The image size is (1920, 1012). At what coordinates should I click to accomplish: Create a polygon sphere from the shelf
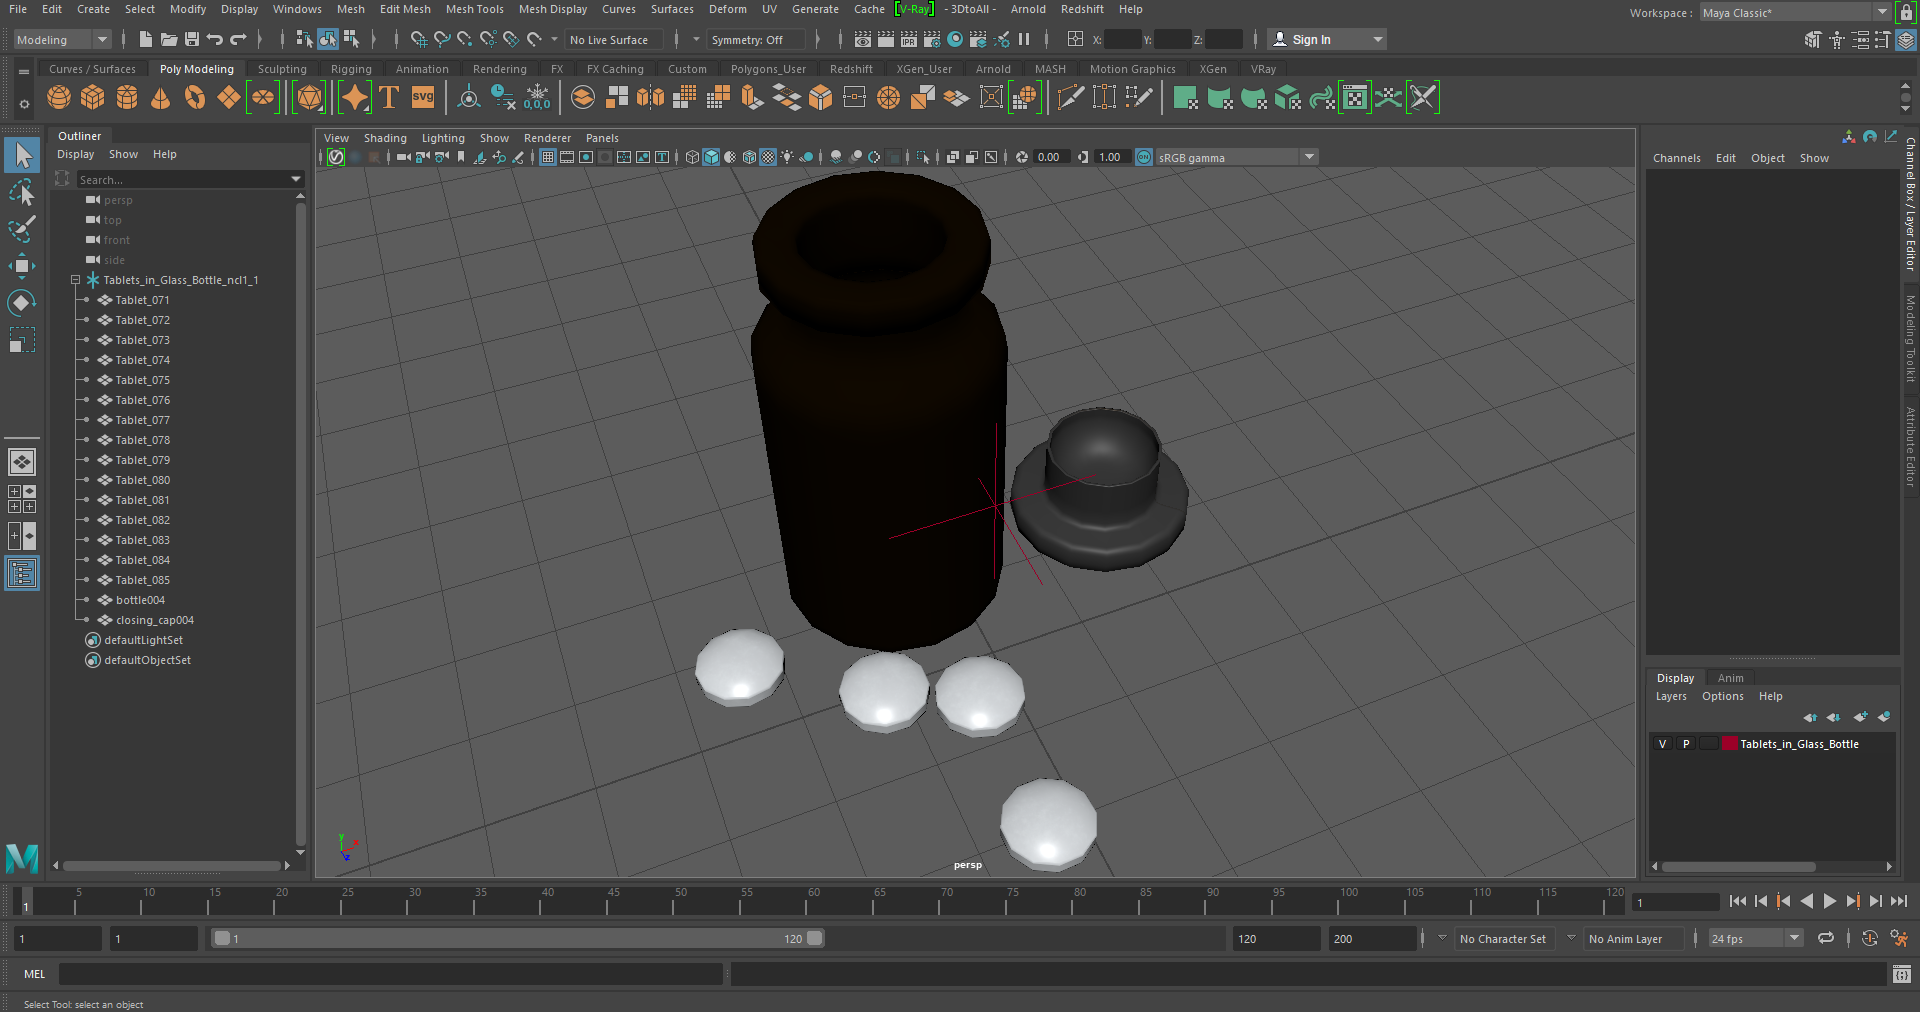point(59,97)
